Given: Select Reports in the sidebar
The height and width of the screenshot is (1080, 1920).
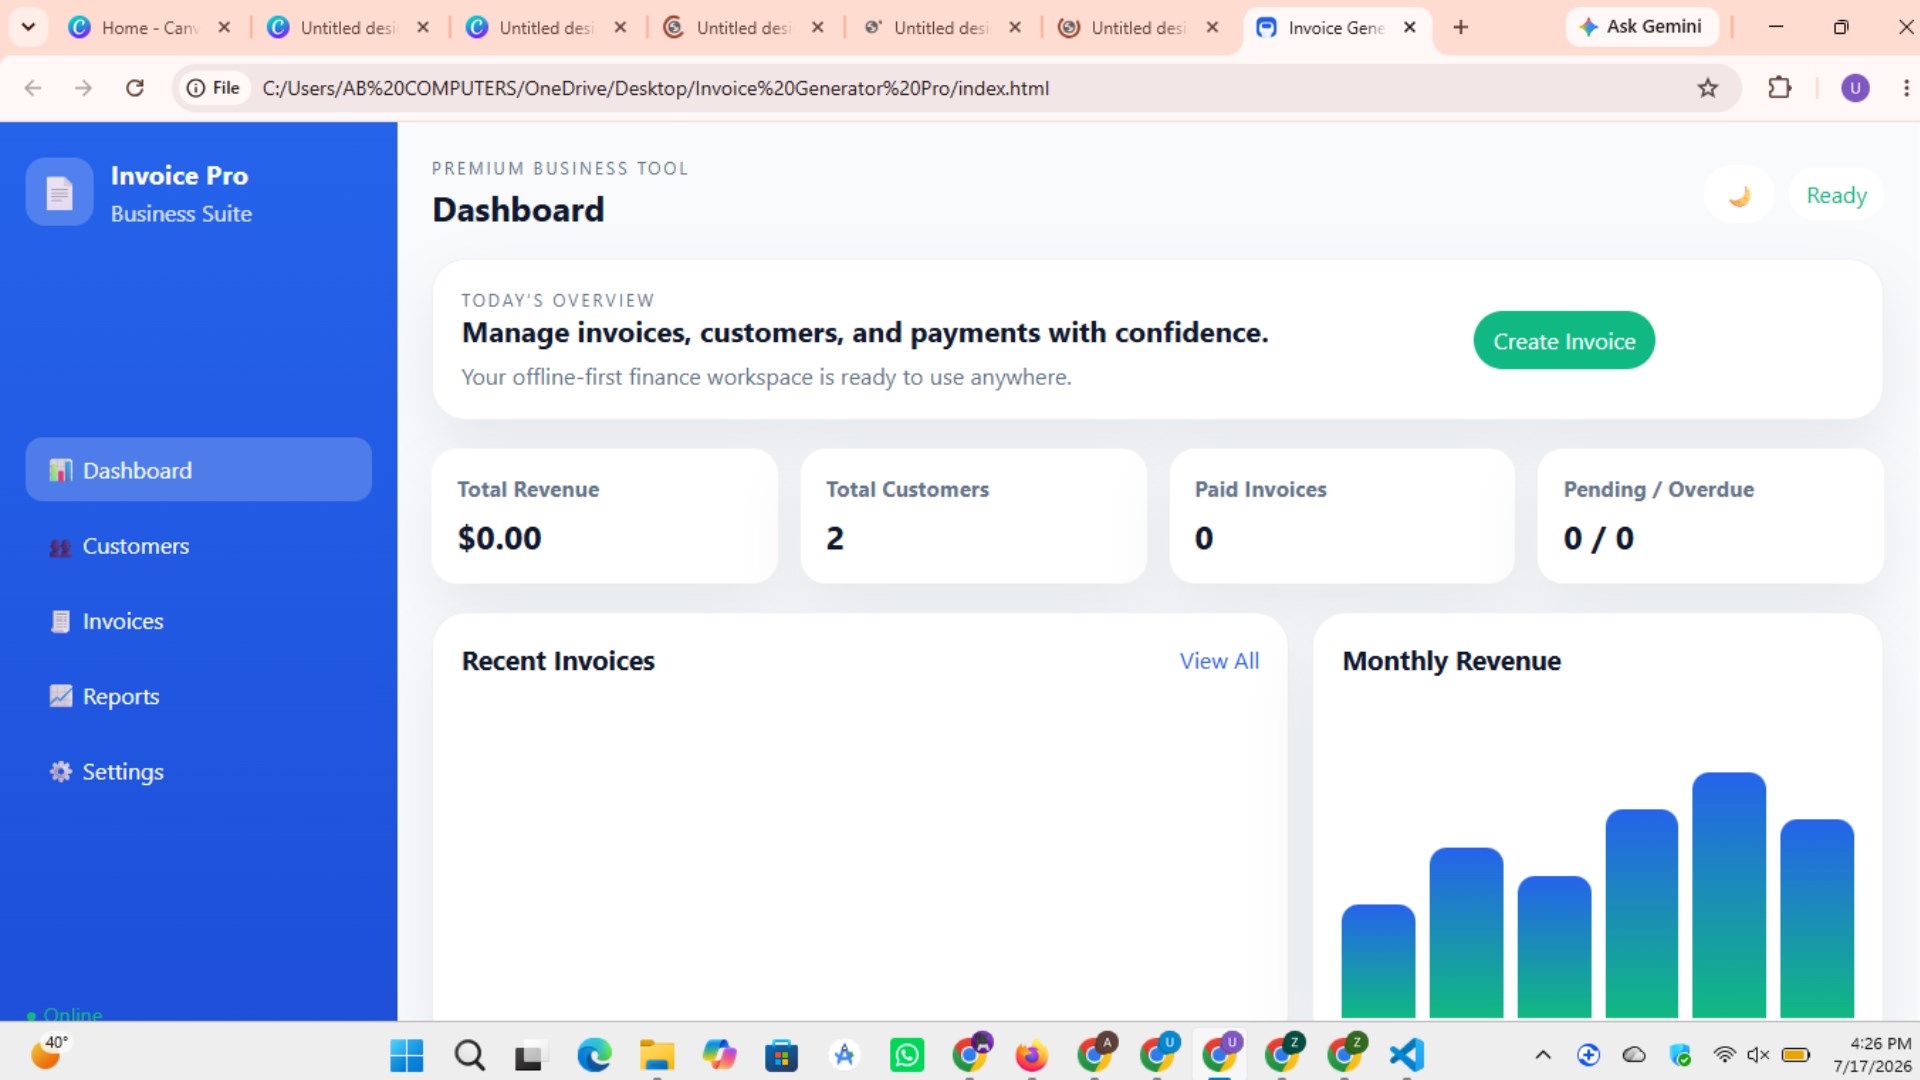Looking at the screenshot, I should (x=198, y=696).
